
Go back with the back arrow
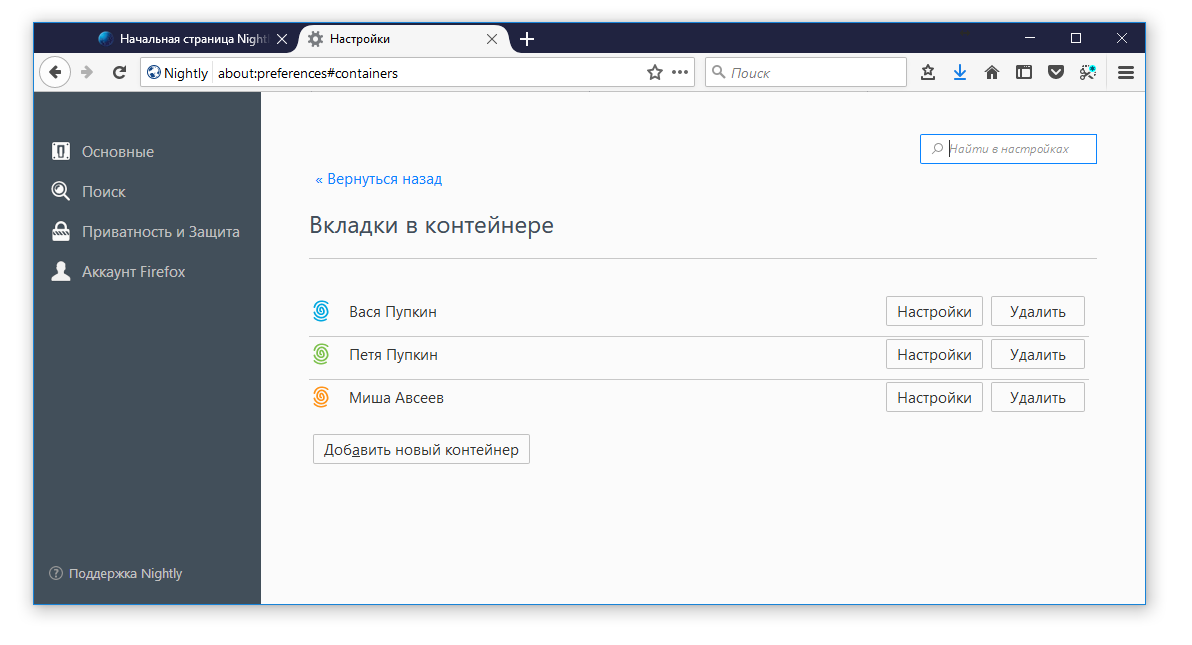[55, 72]
